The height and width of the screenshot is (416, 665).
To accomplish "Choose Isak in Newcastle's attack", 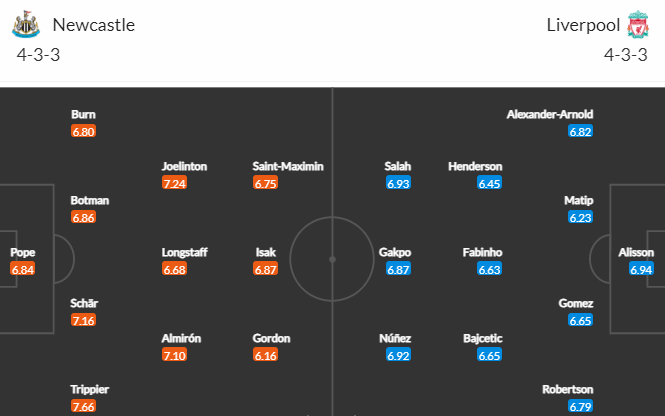I will [265, 252].
